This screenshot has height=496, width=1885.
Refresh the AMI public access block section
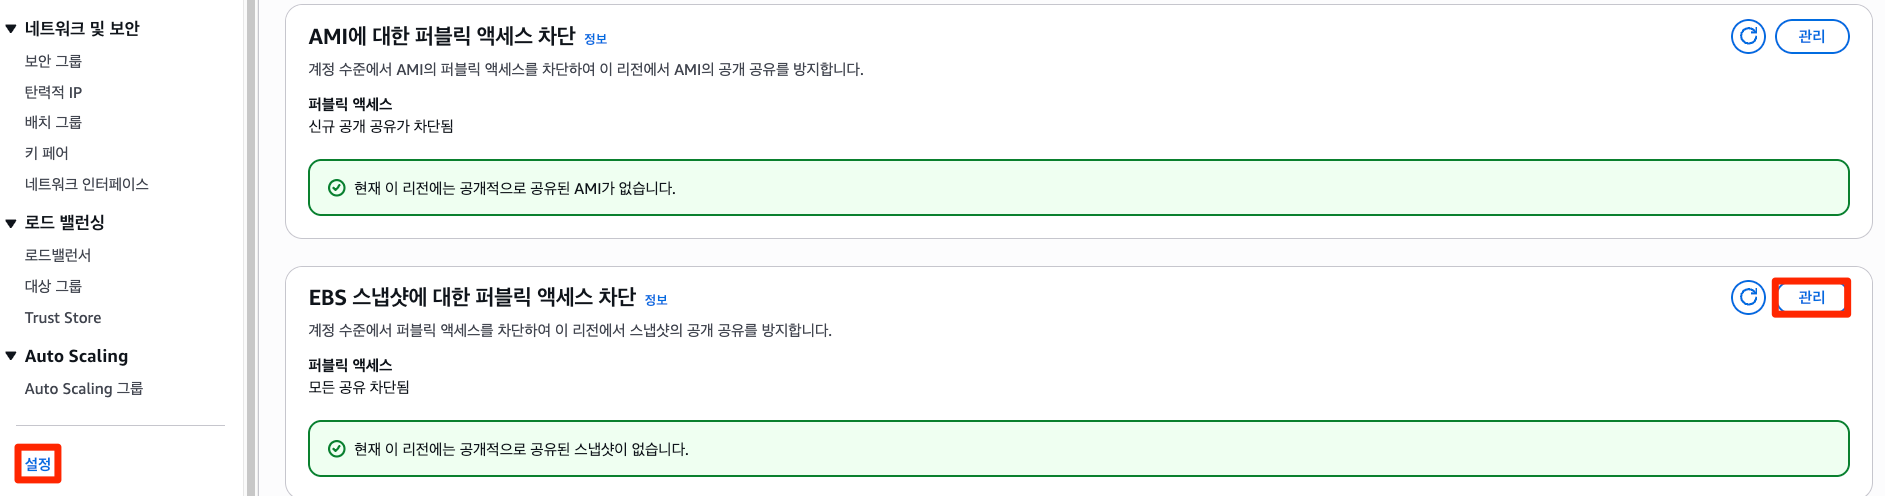pos(1748,37)
